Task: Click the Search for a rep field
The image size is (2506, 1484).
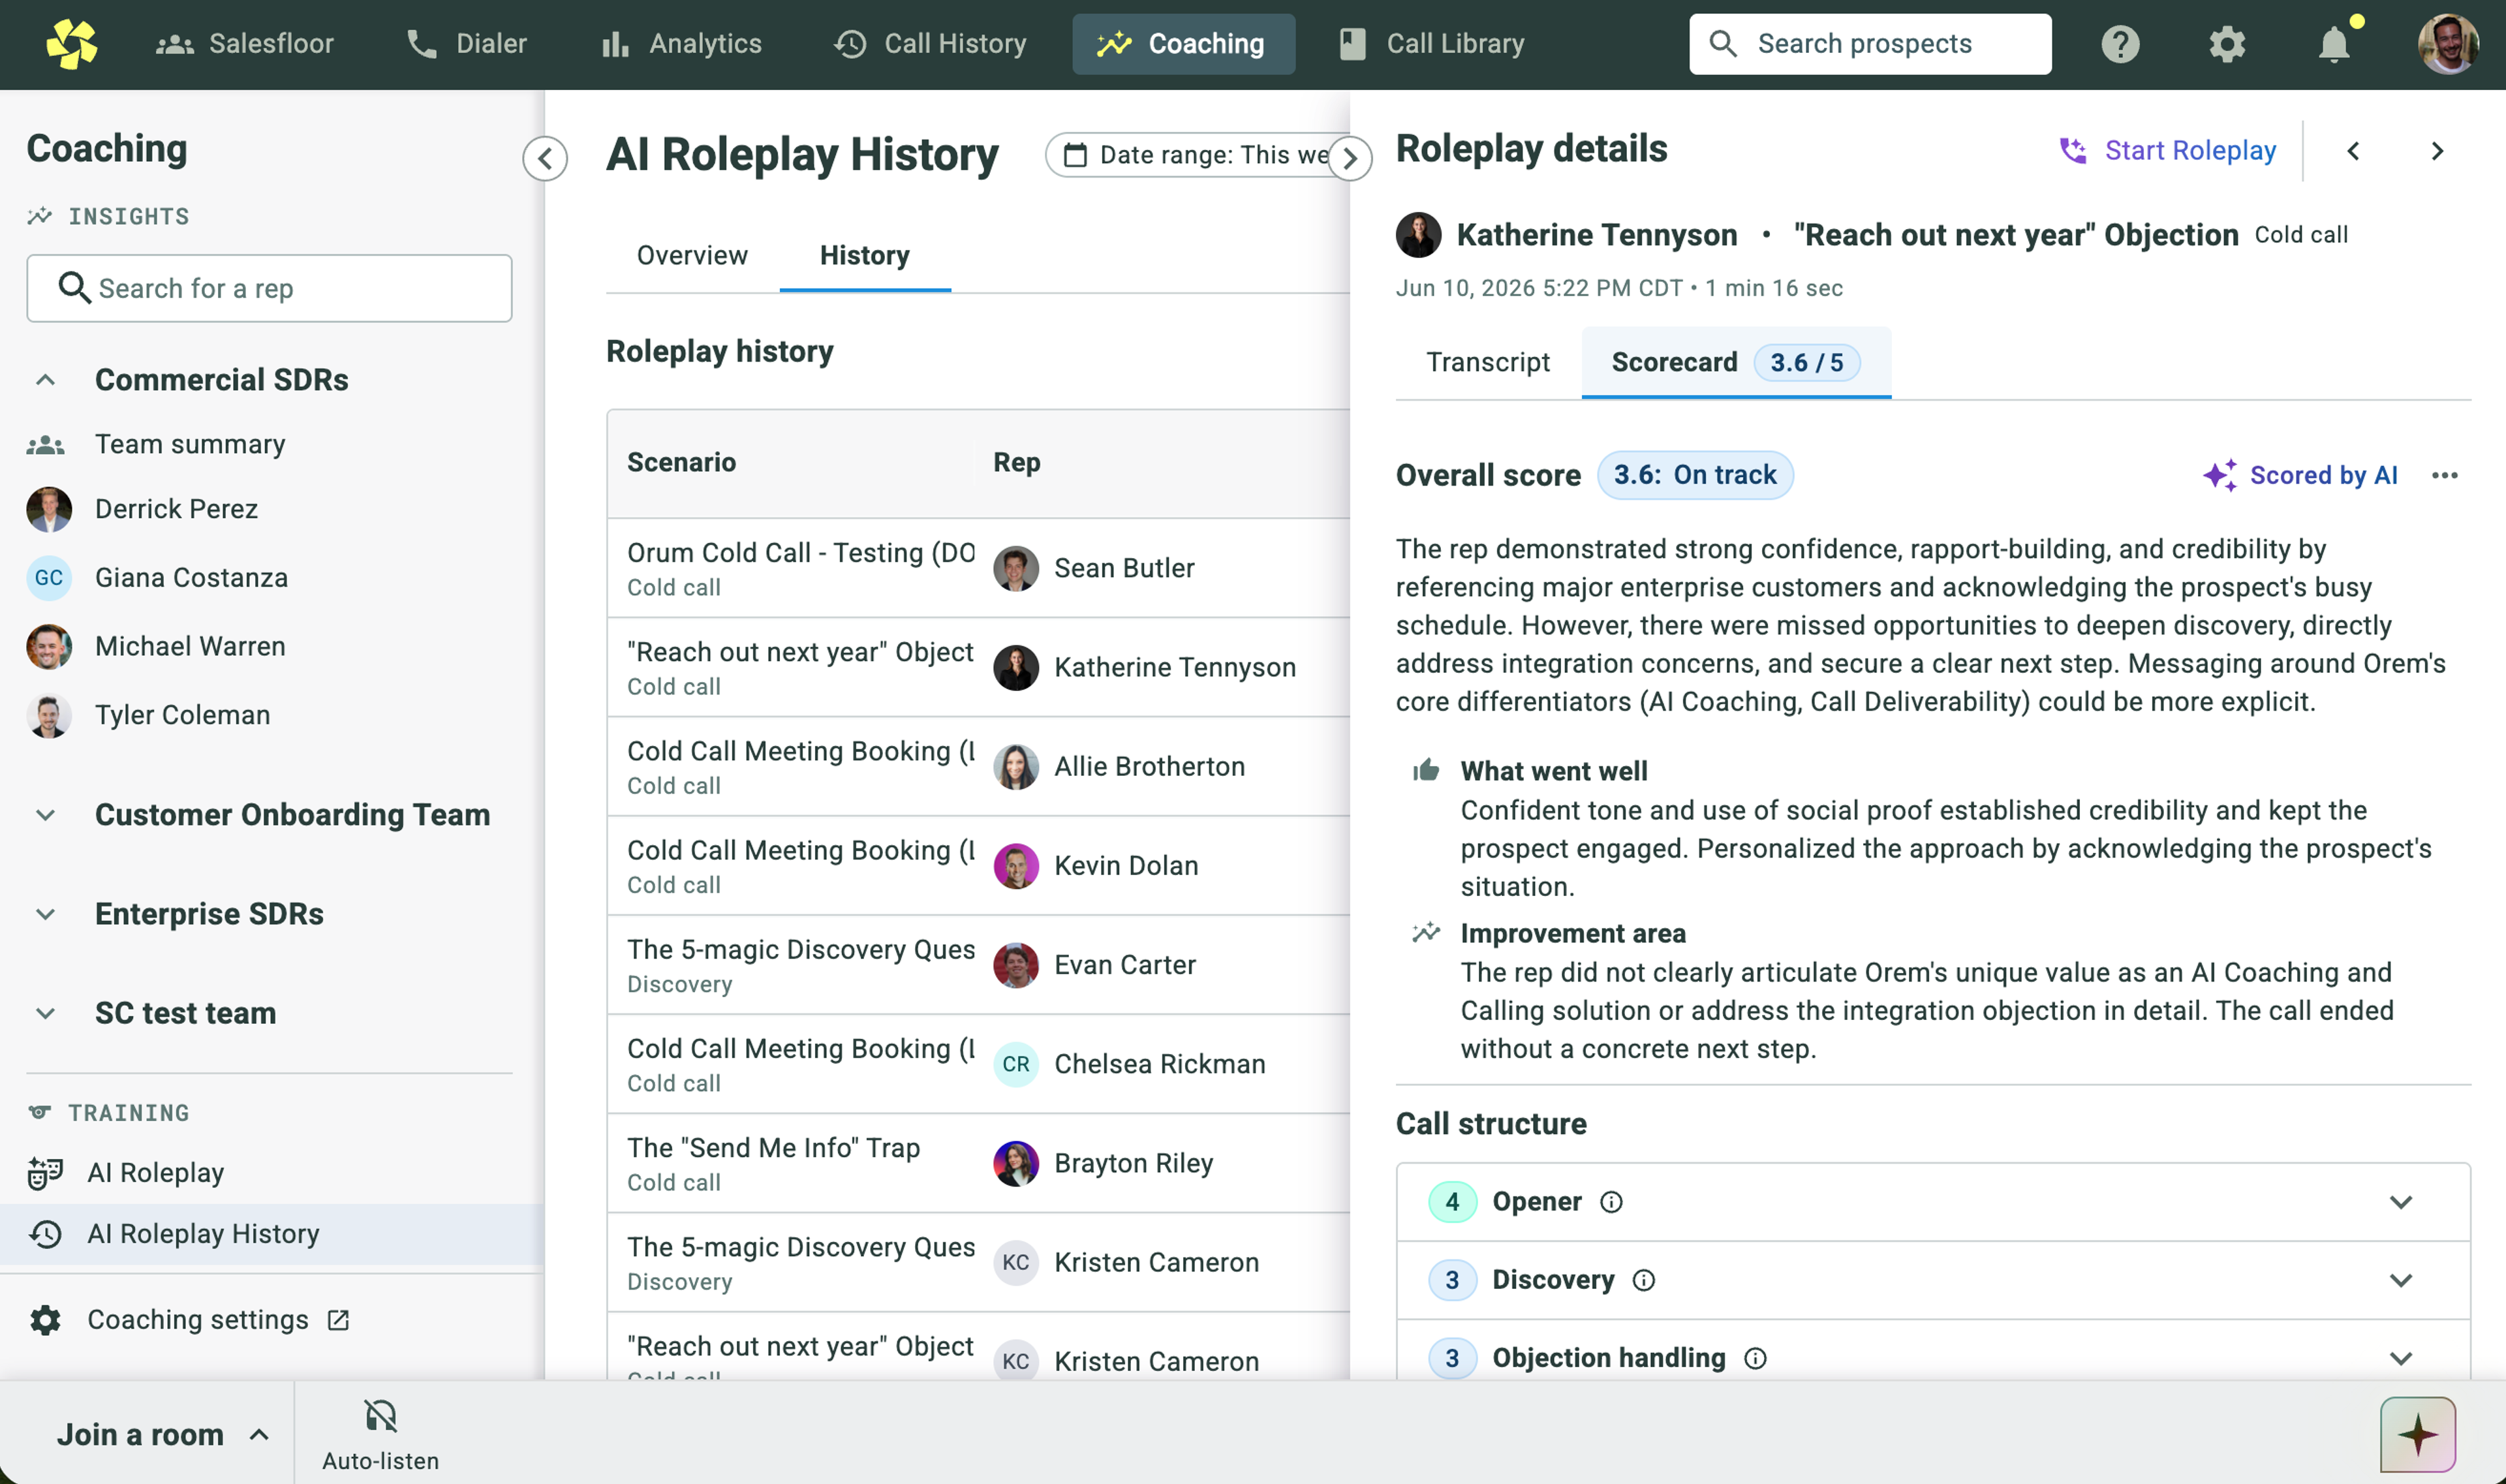Action: click(270, 288)
